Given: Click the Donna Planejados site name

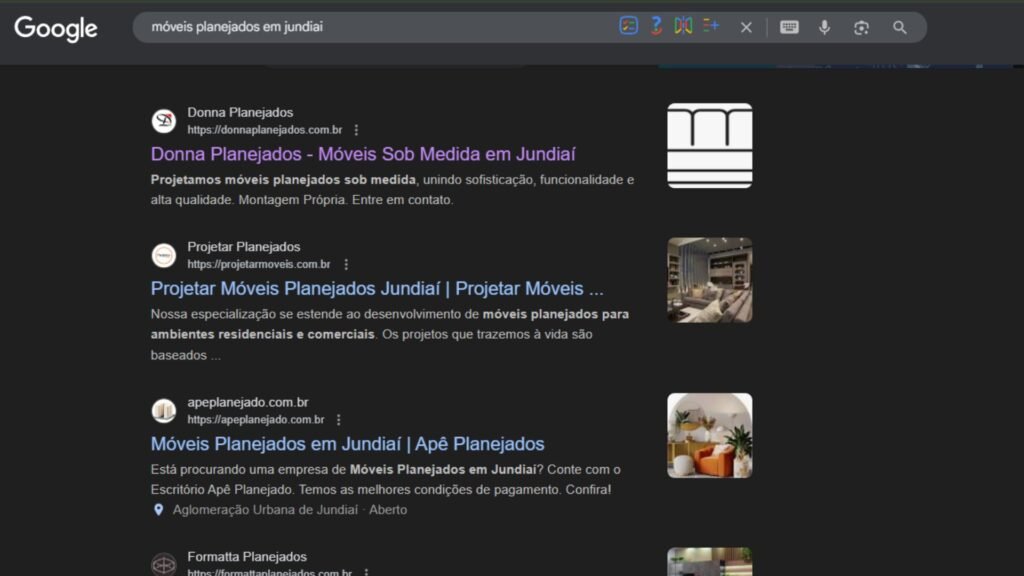Looking at the screenshot, I should [240, 113].
